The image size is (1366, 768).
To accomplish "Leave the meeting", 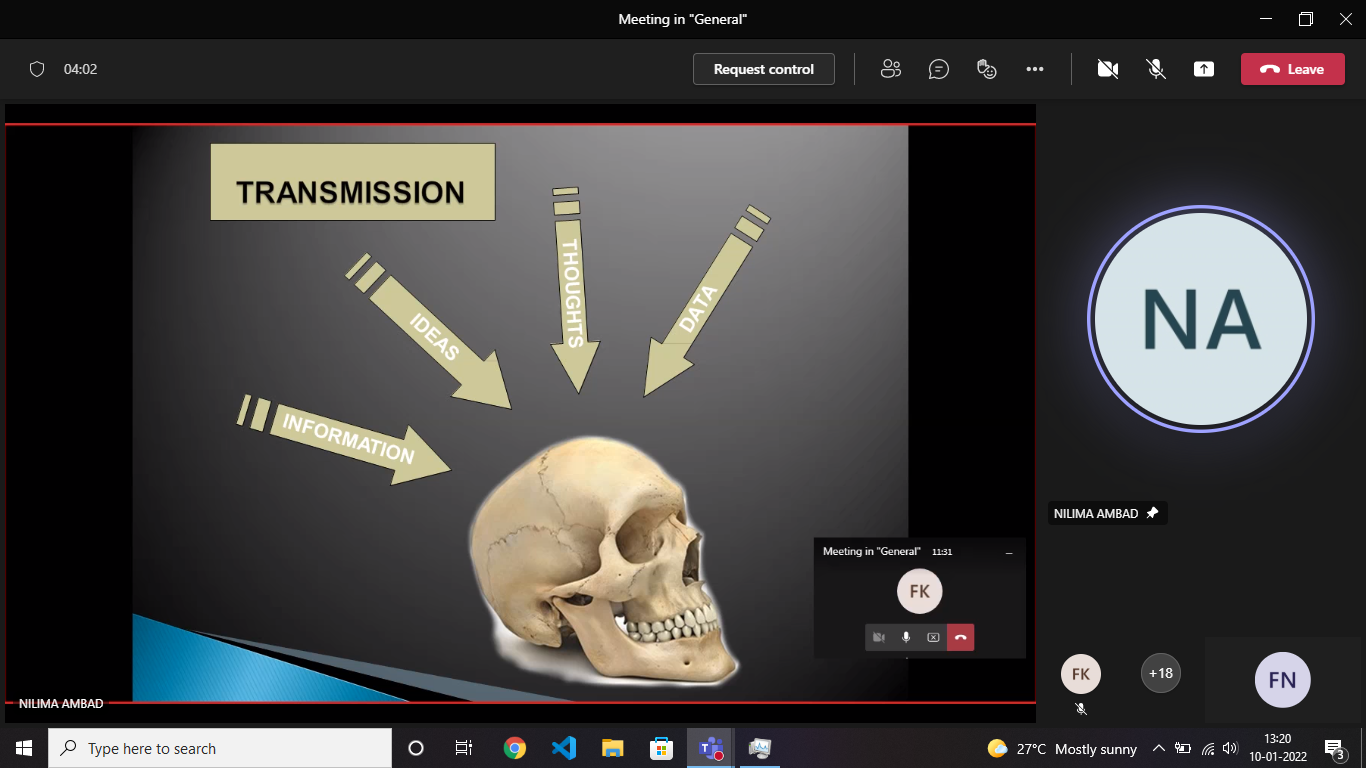I will [x=1292, y=69].
